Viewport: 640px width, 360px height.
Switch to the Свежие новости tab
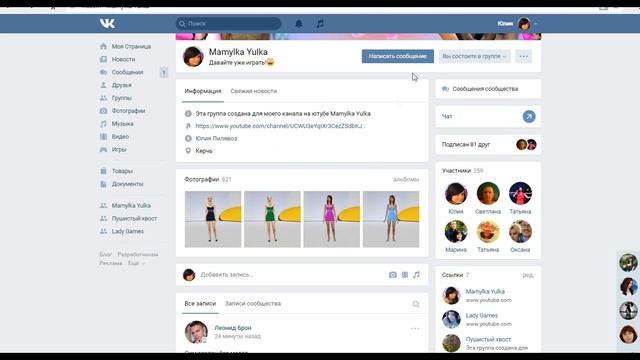tap(253, 91)
